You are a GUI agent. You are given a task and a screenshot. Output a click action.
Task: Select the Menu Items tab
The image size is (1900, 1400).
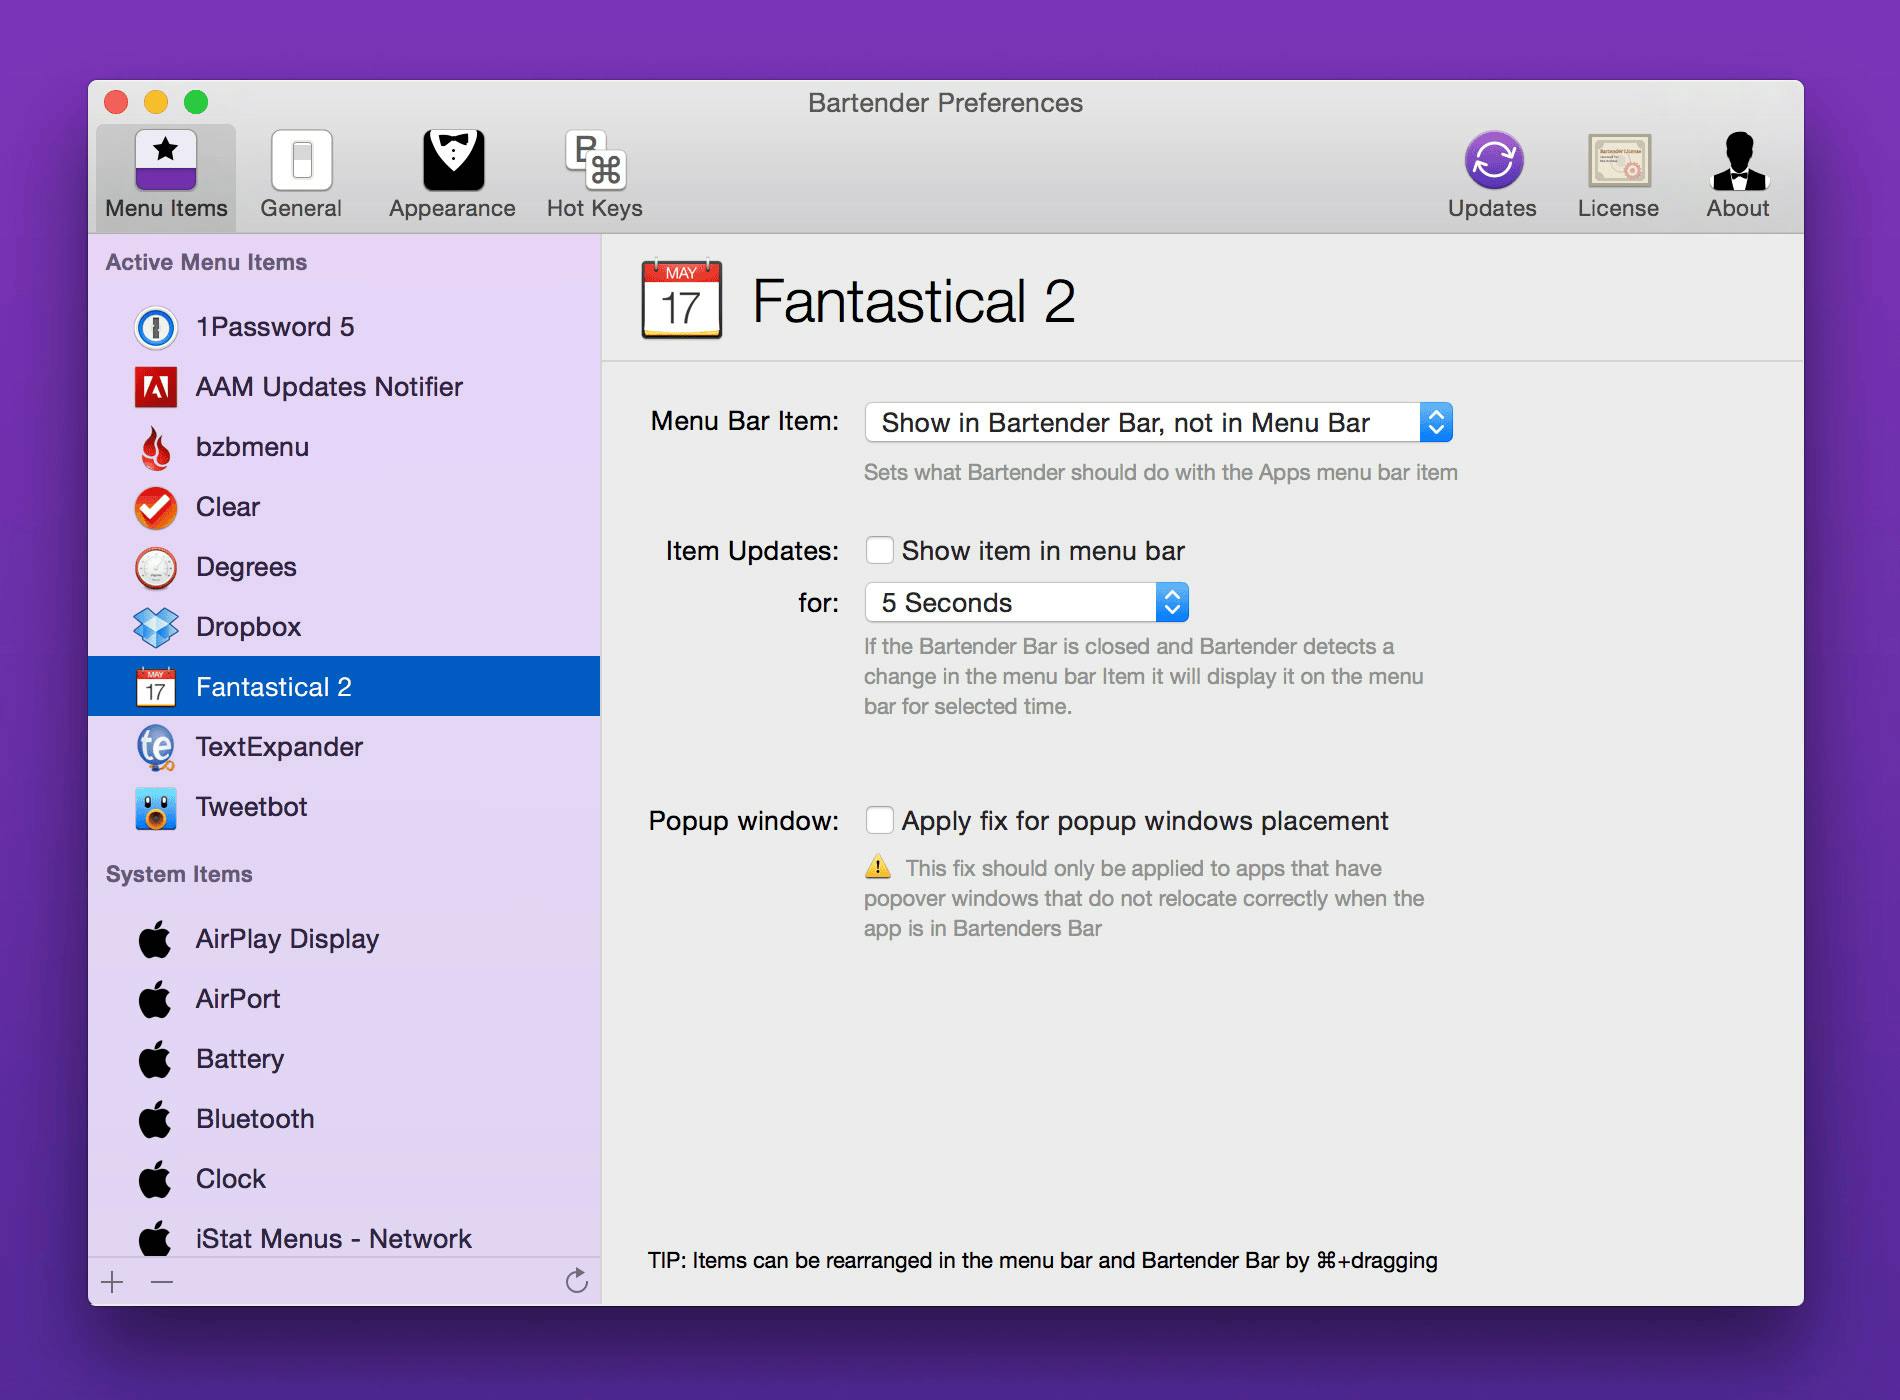click(x=166, y=174)
